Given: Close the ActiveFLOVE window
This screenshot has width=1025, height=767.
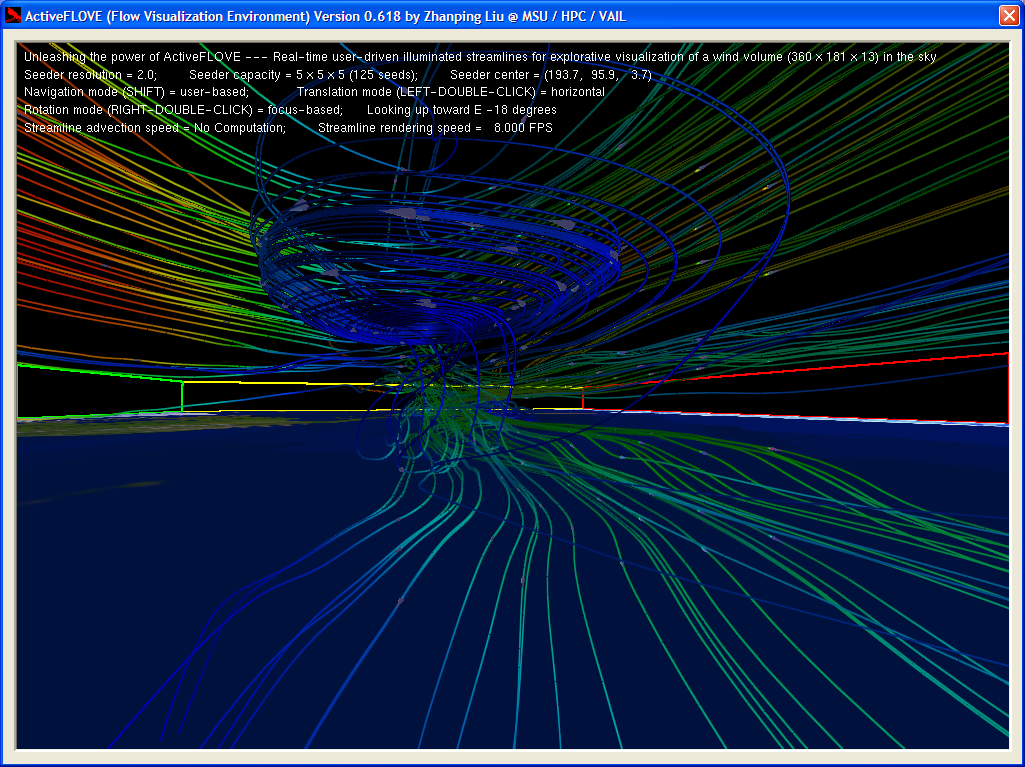Looking at the screenshot, I should 1008,15.
